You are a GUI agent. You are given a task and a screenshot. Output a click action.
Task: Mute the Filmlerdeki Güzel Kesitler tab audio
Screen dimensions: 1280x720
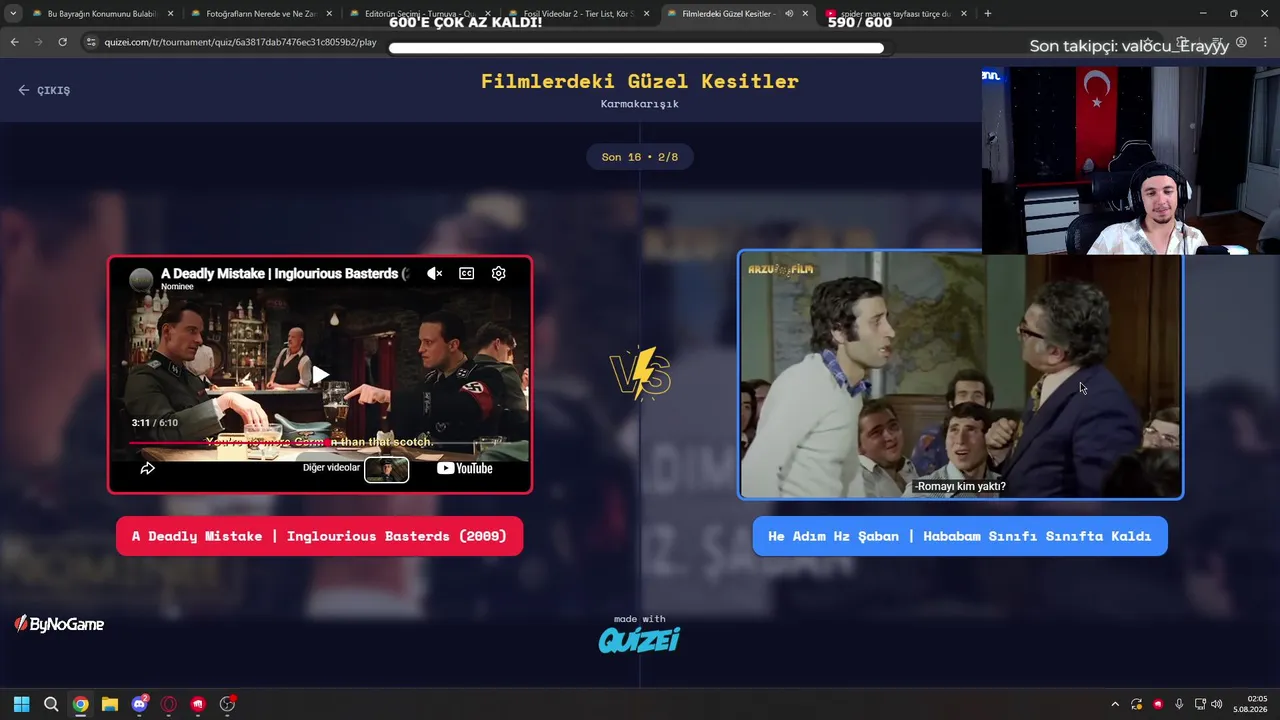(789, 14)
